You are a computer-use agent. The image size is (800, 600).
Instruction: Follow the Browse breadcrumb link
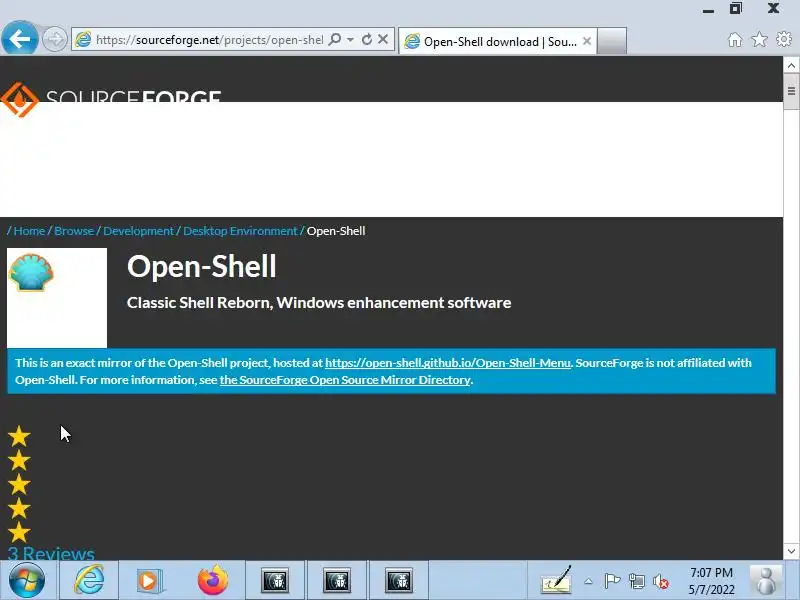(74, 231)
